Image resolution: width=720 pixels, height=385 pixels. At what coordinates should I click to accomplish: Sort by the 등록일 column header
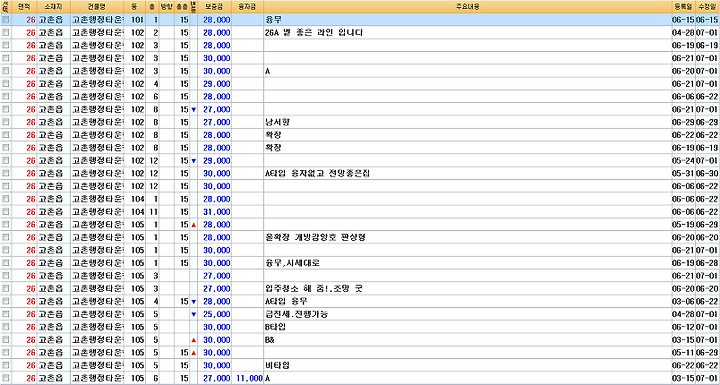pos(683,7)
